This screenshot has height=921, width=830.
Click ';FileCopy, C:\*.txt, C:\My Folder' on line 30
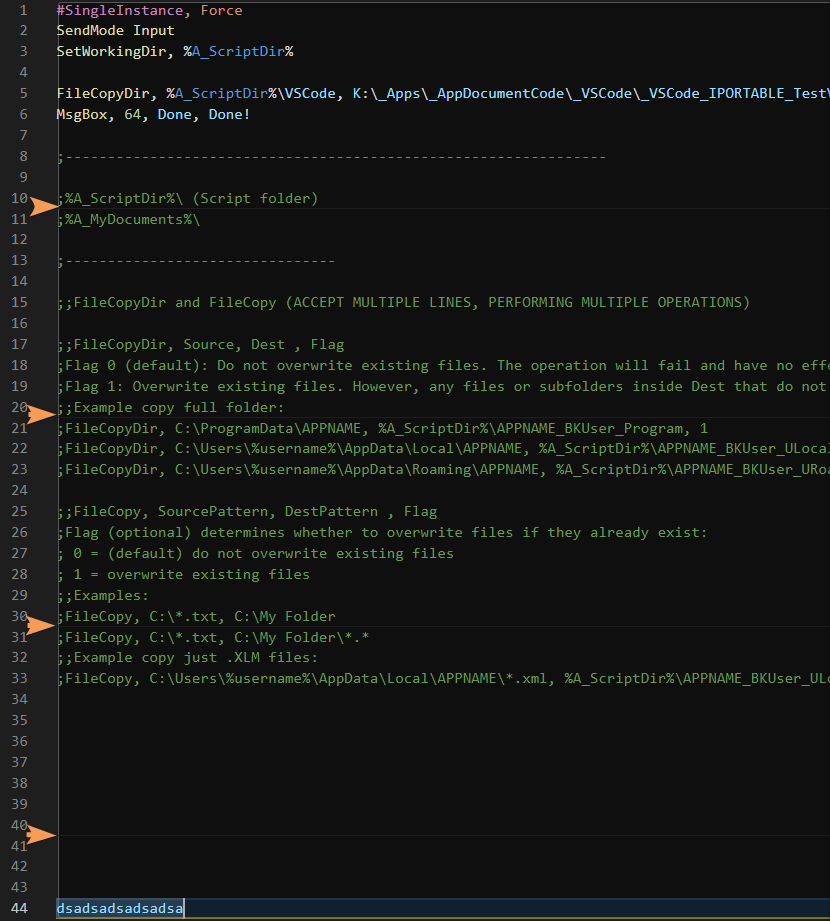point(196,617)
